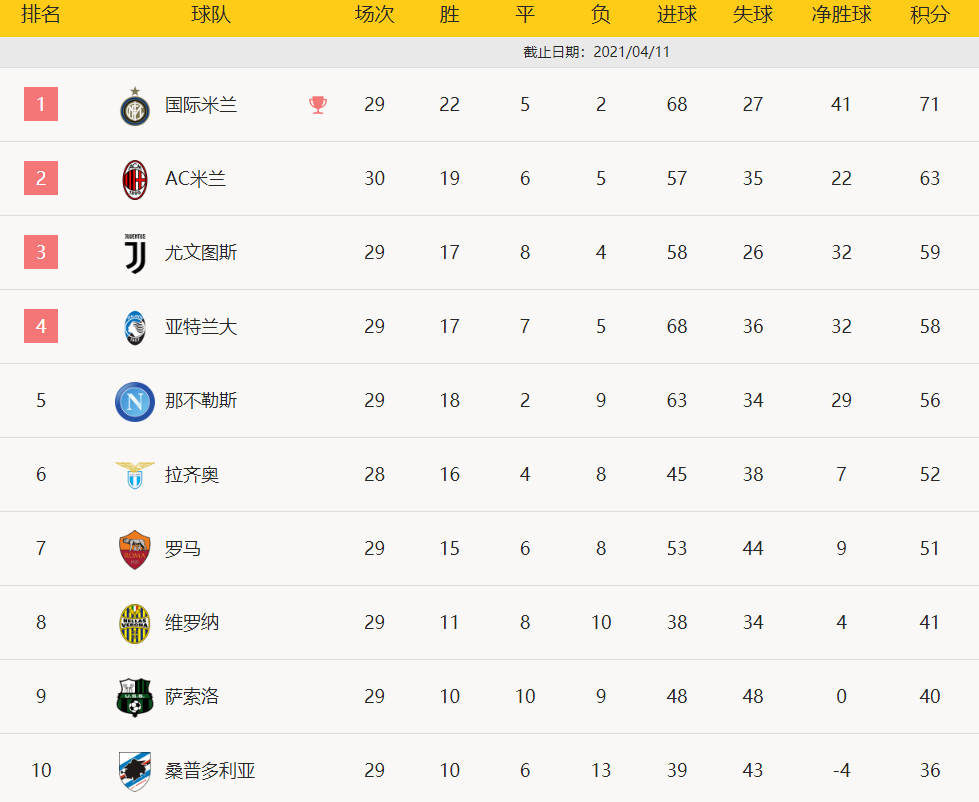Click the 截止日期 2021/04/11 date bar
The height and width of the screenshot is (802, 979).
point(596,52)
